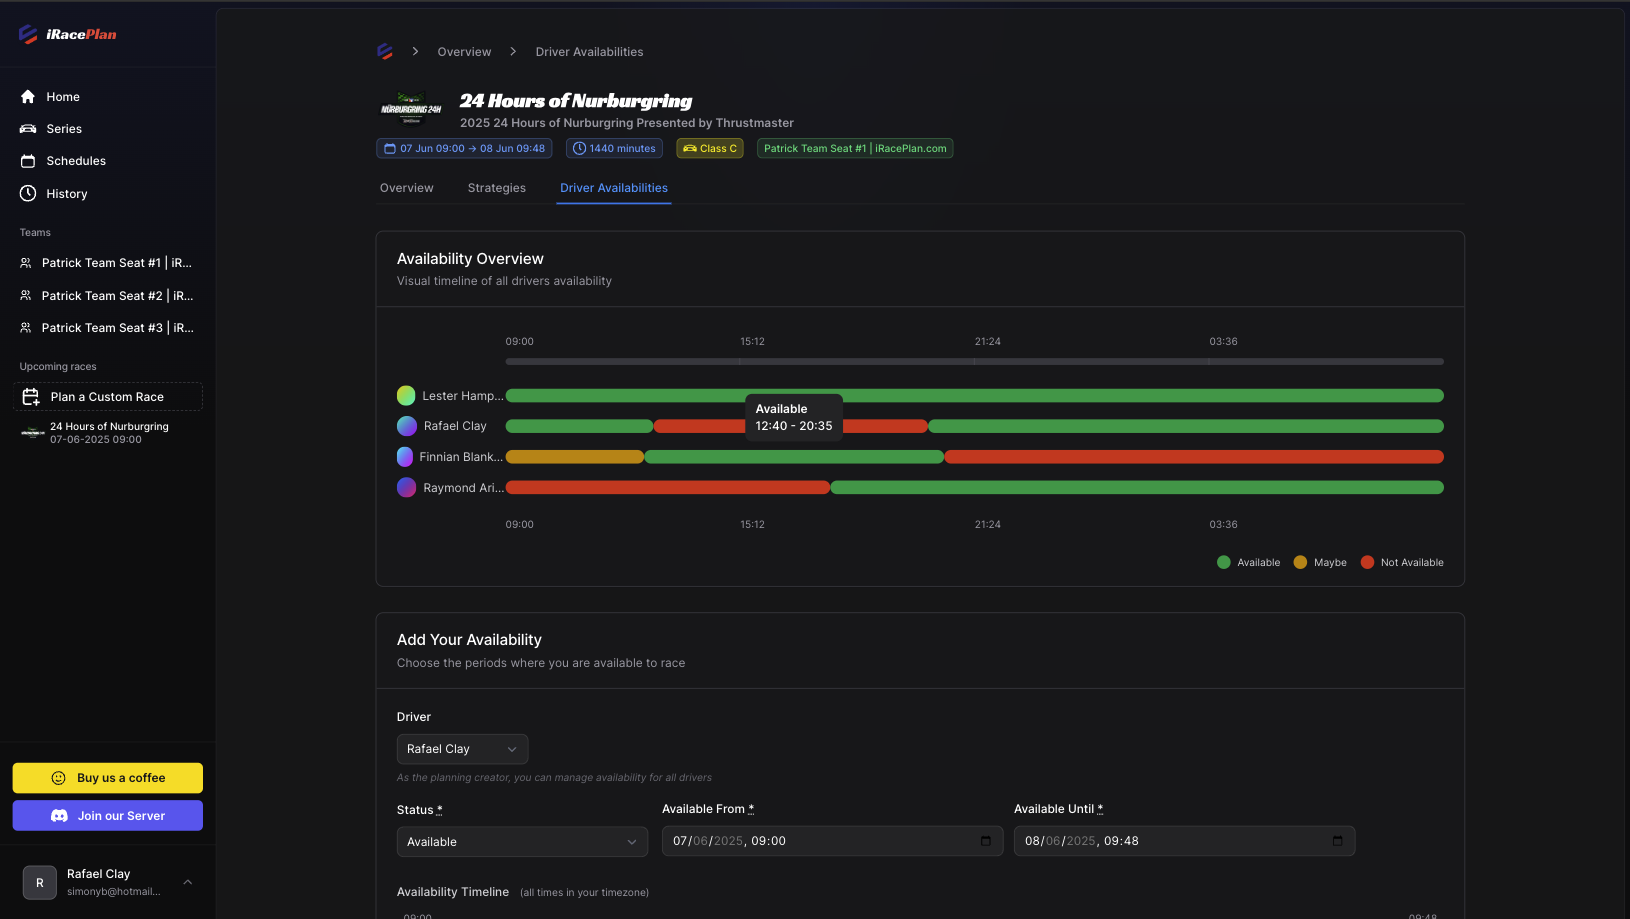Collapse the Rafael Clay account menu chevron

point(188,882)
